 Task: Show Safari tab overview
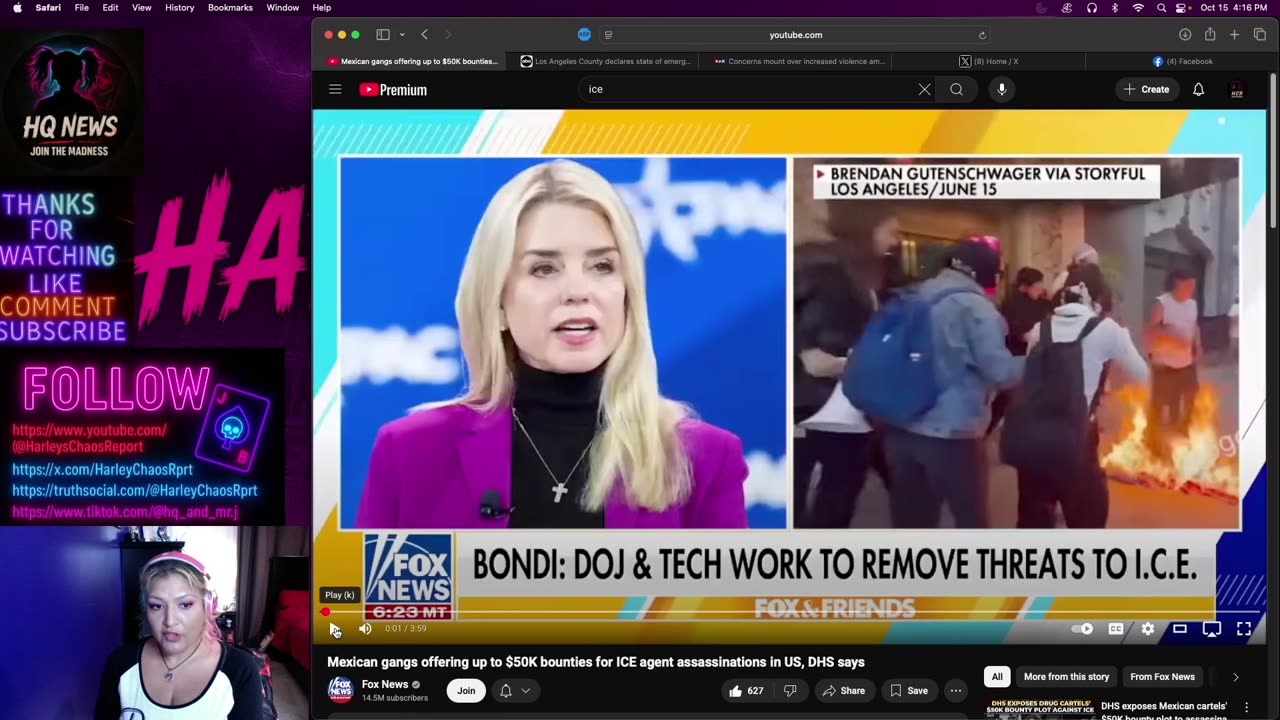pyautogui.click(x=1259, y=34)
